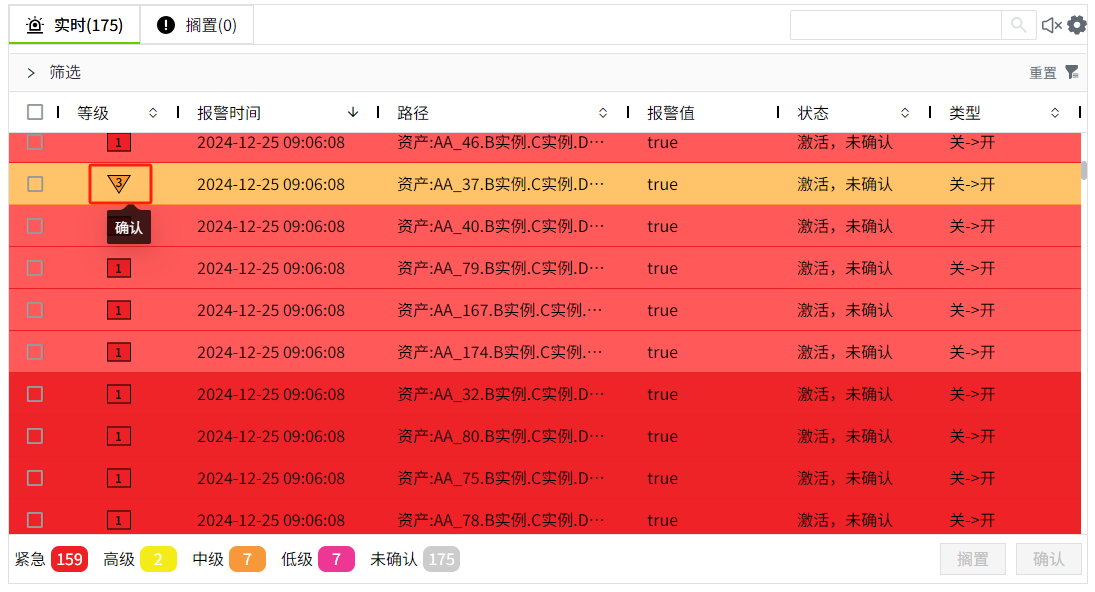This screenshot has width=1095, height=592.
Task: Check the AA_37 row checkbox
Action: (35, 184)
